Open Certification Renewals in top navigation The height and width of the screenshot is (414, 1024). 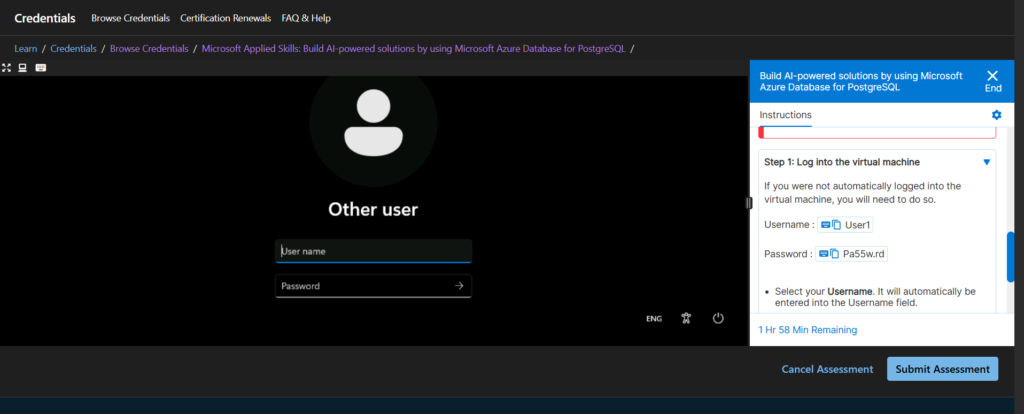click(x=225, y=18)
